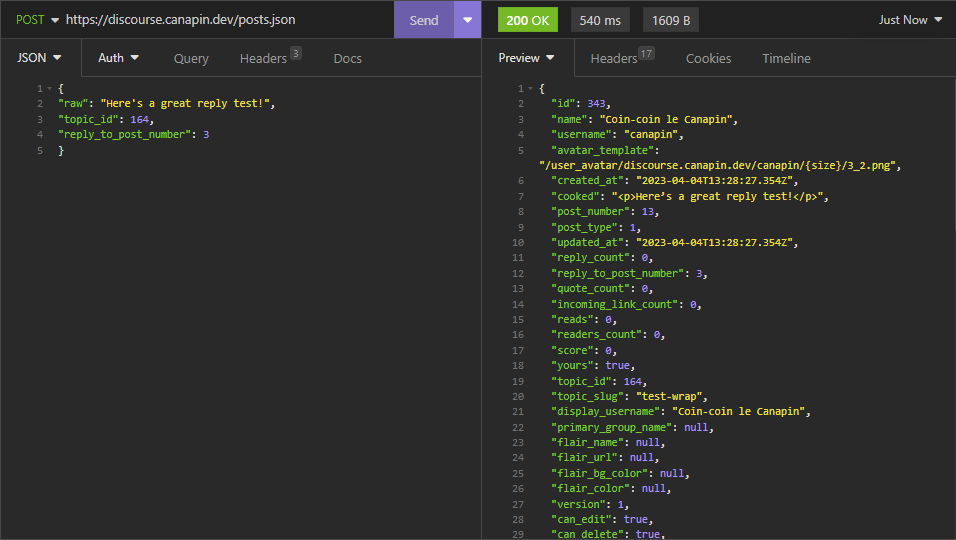Click the "updated_at" timestamp value
956x540 pixels.
714,243
